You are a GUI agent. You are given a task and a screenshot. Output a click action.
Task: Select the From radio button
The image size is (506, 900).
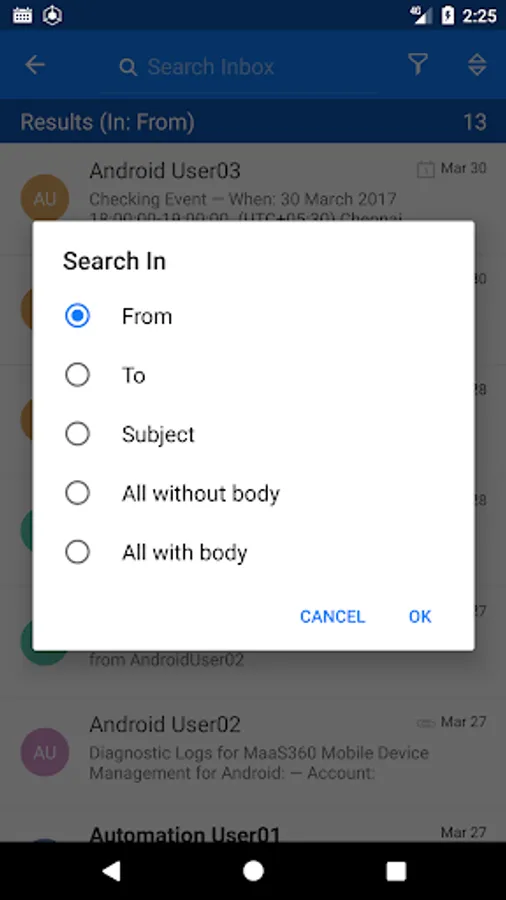tap(77, 316)
